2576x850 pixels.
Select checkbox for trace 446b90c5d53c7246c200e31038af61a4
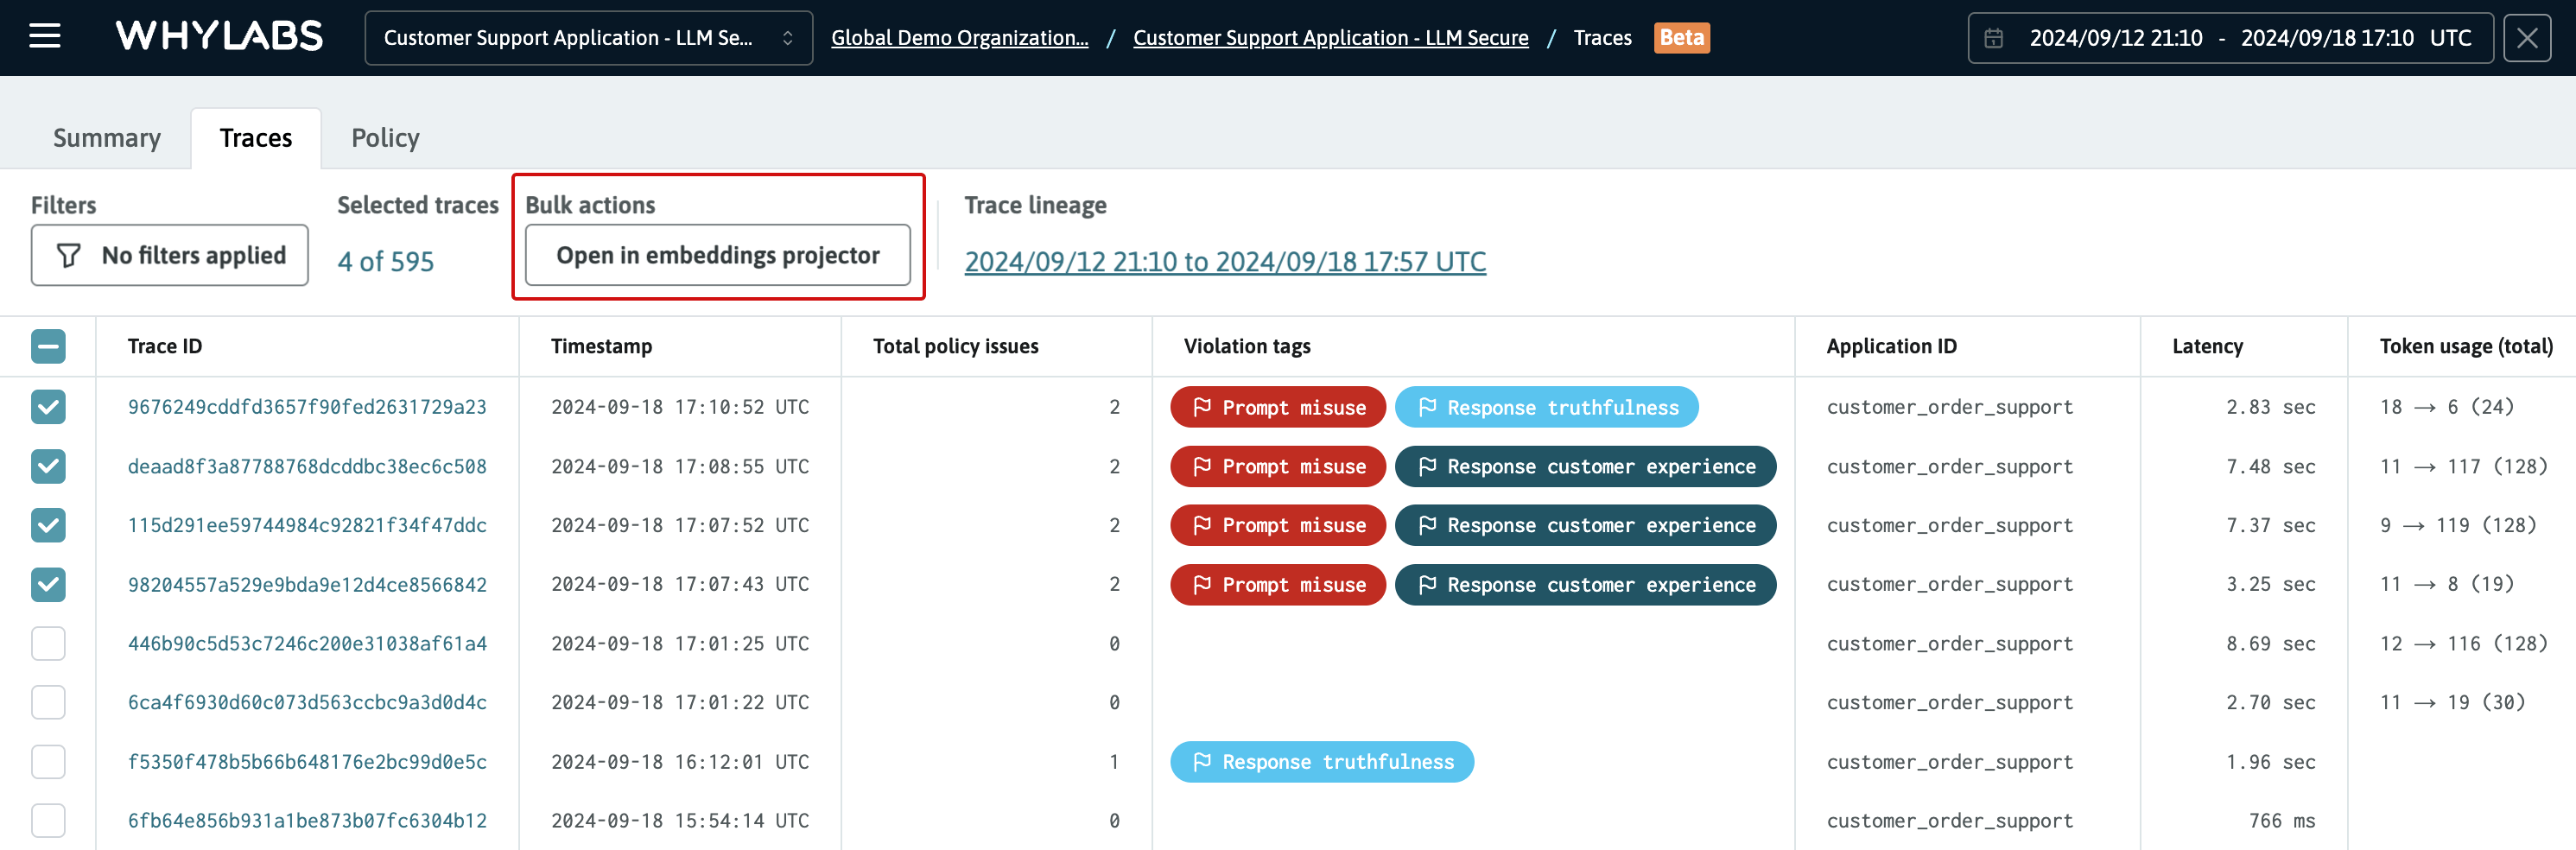pyautogui.click(x=48, y=644)
